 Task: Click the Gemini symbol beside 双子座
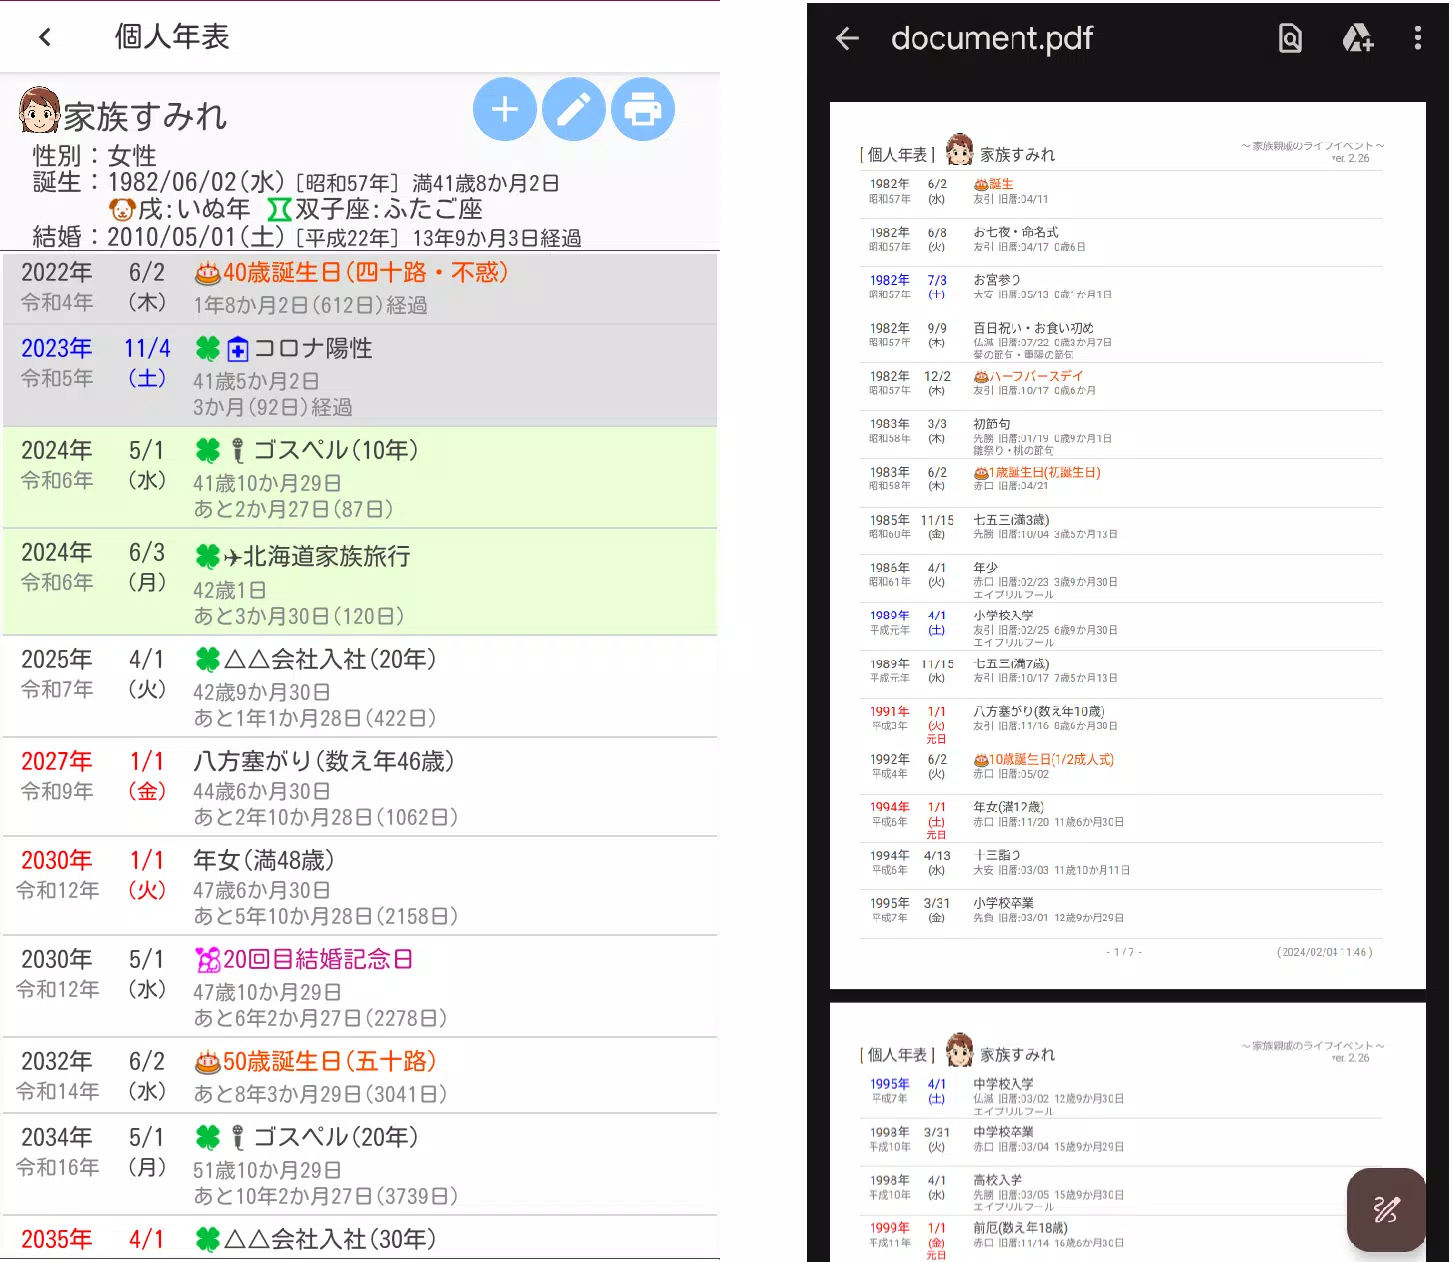[x=279, y=209]
